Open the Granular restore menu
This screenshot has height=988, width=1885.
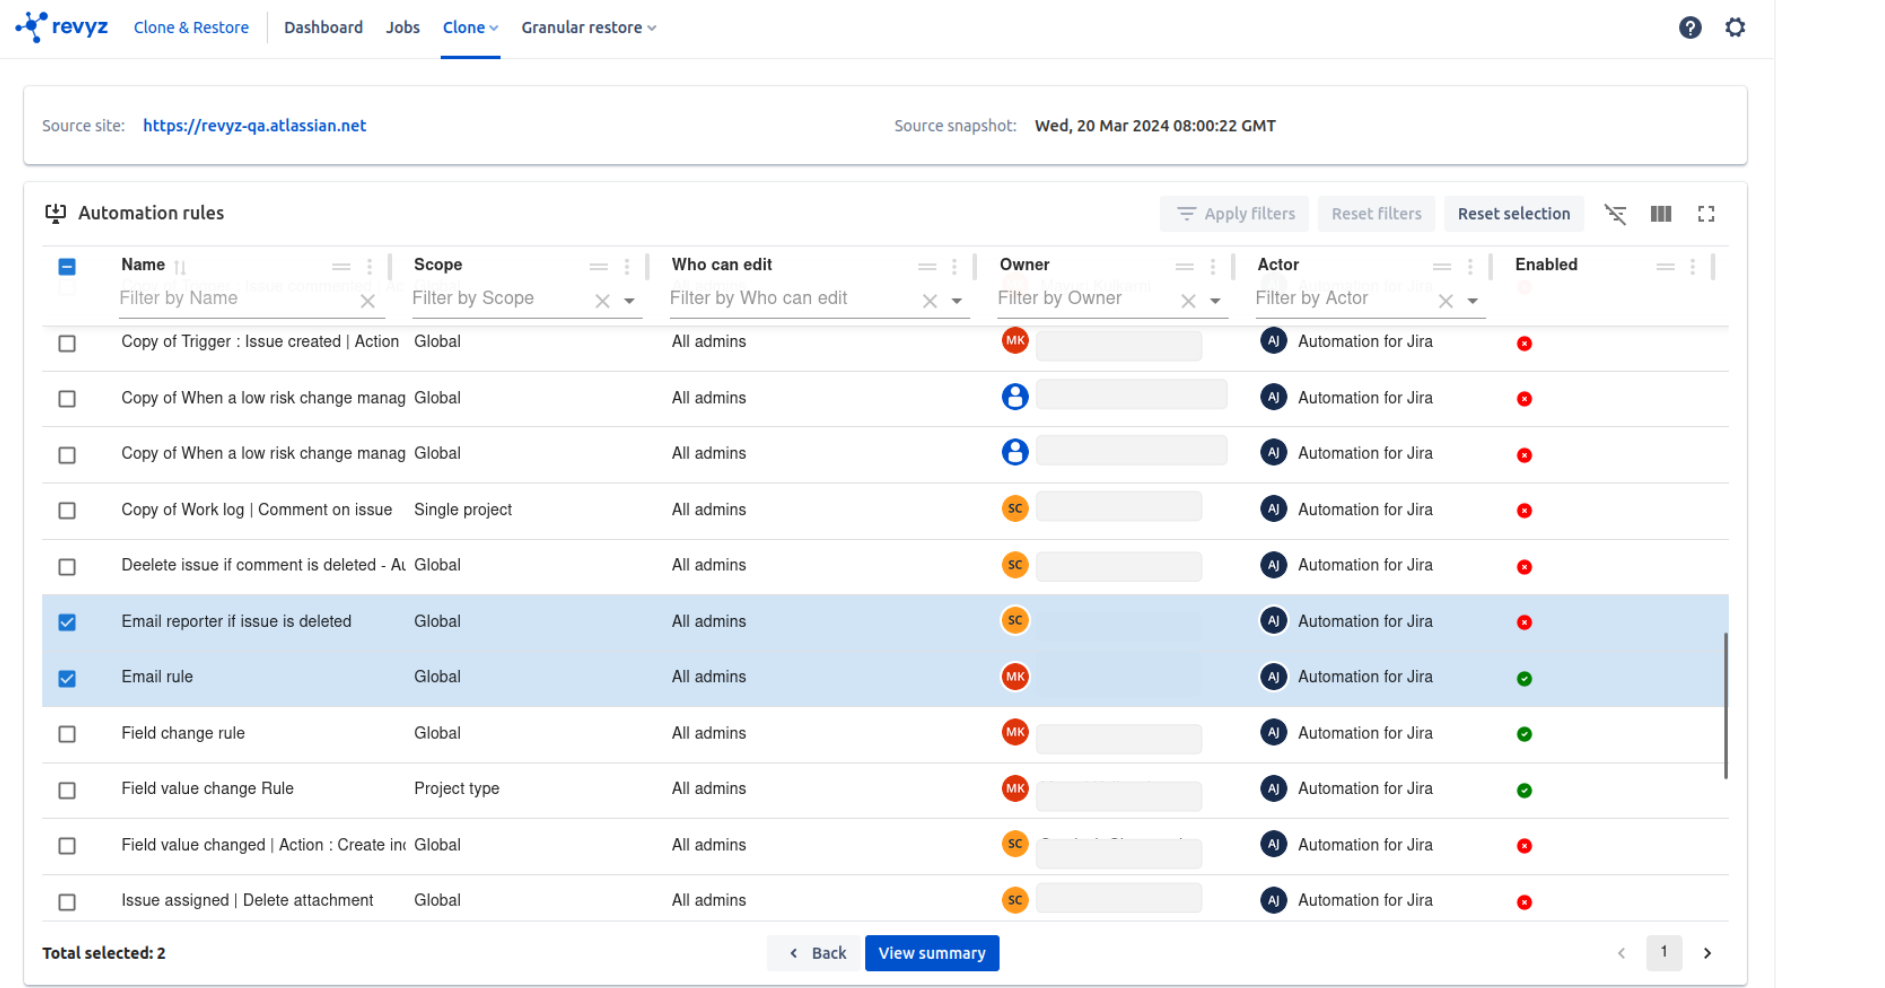point(588,28)
